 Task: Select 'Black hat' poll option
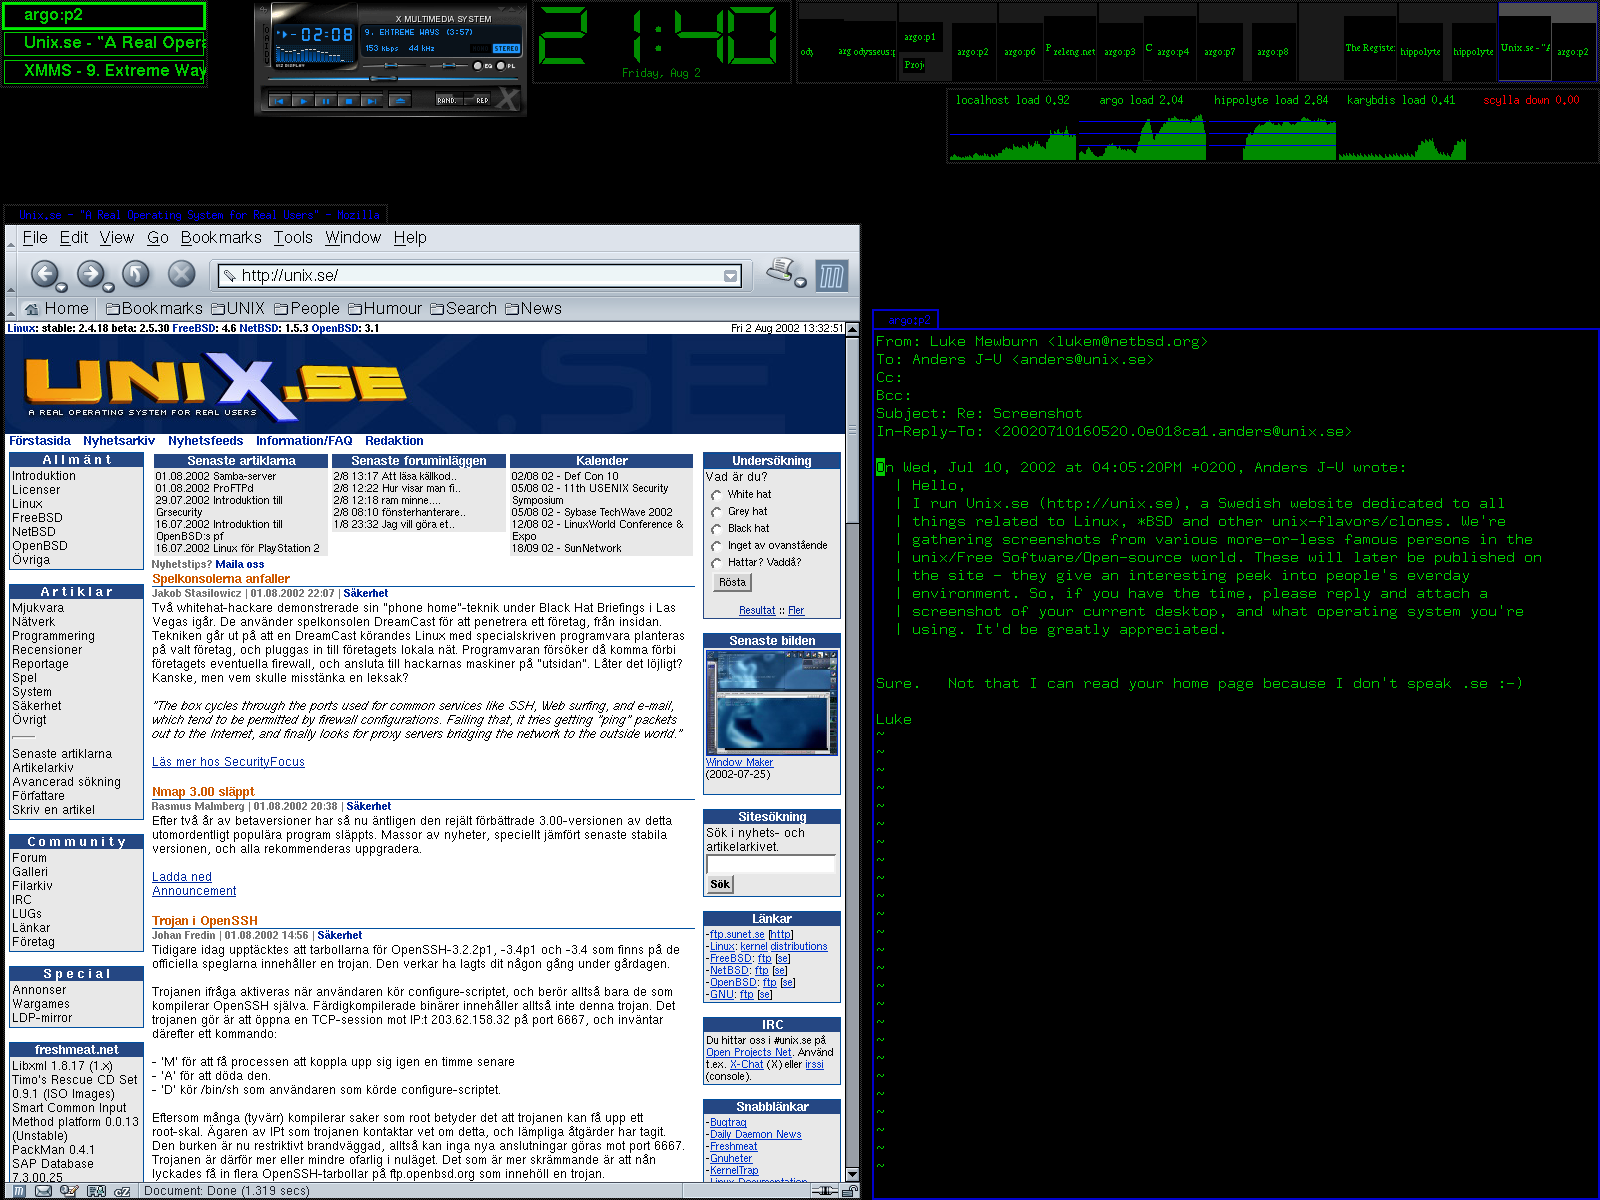[x=717, y=529]
